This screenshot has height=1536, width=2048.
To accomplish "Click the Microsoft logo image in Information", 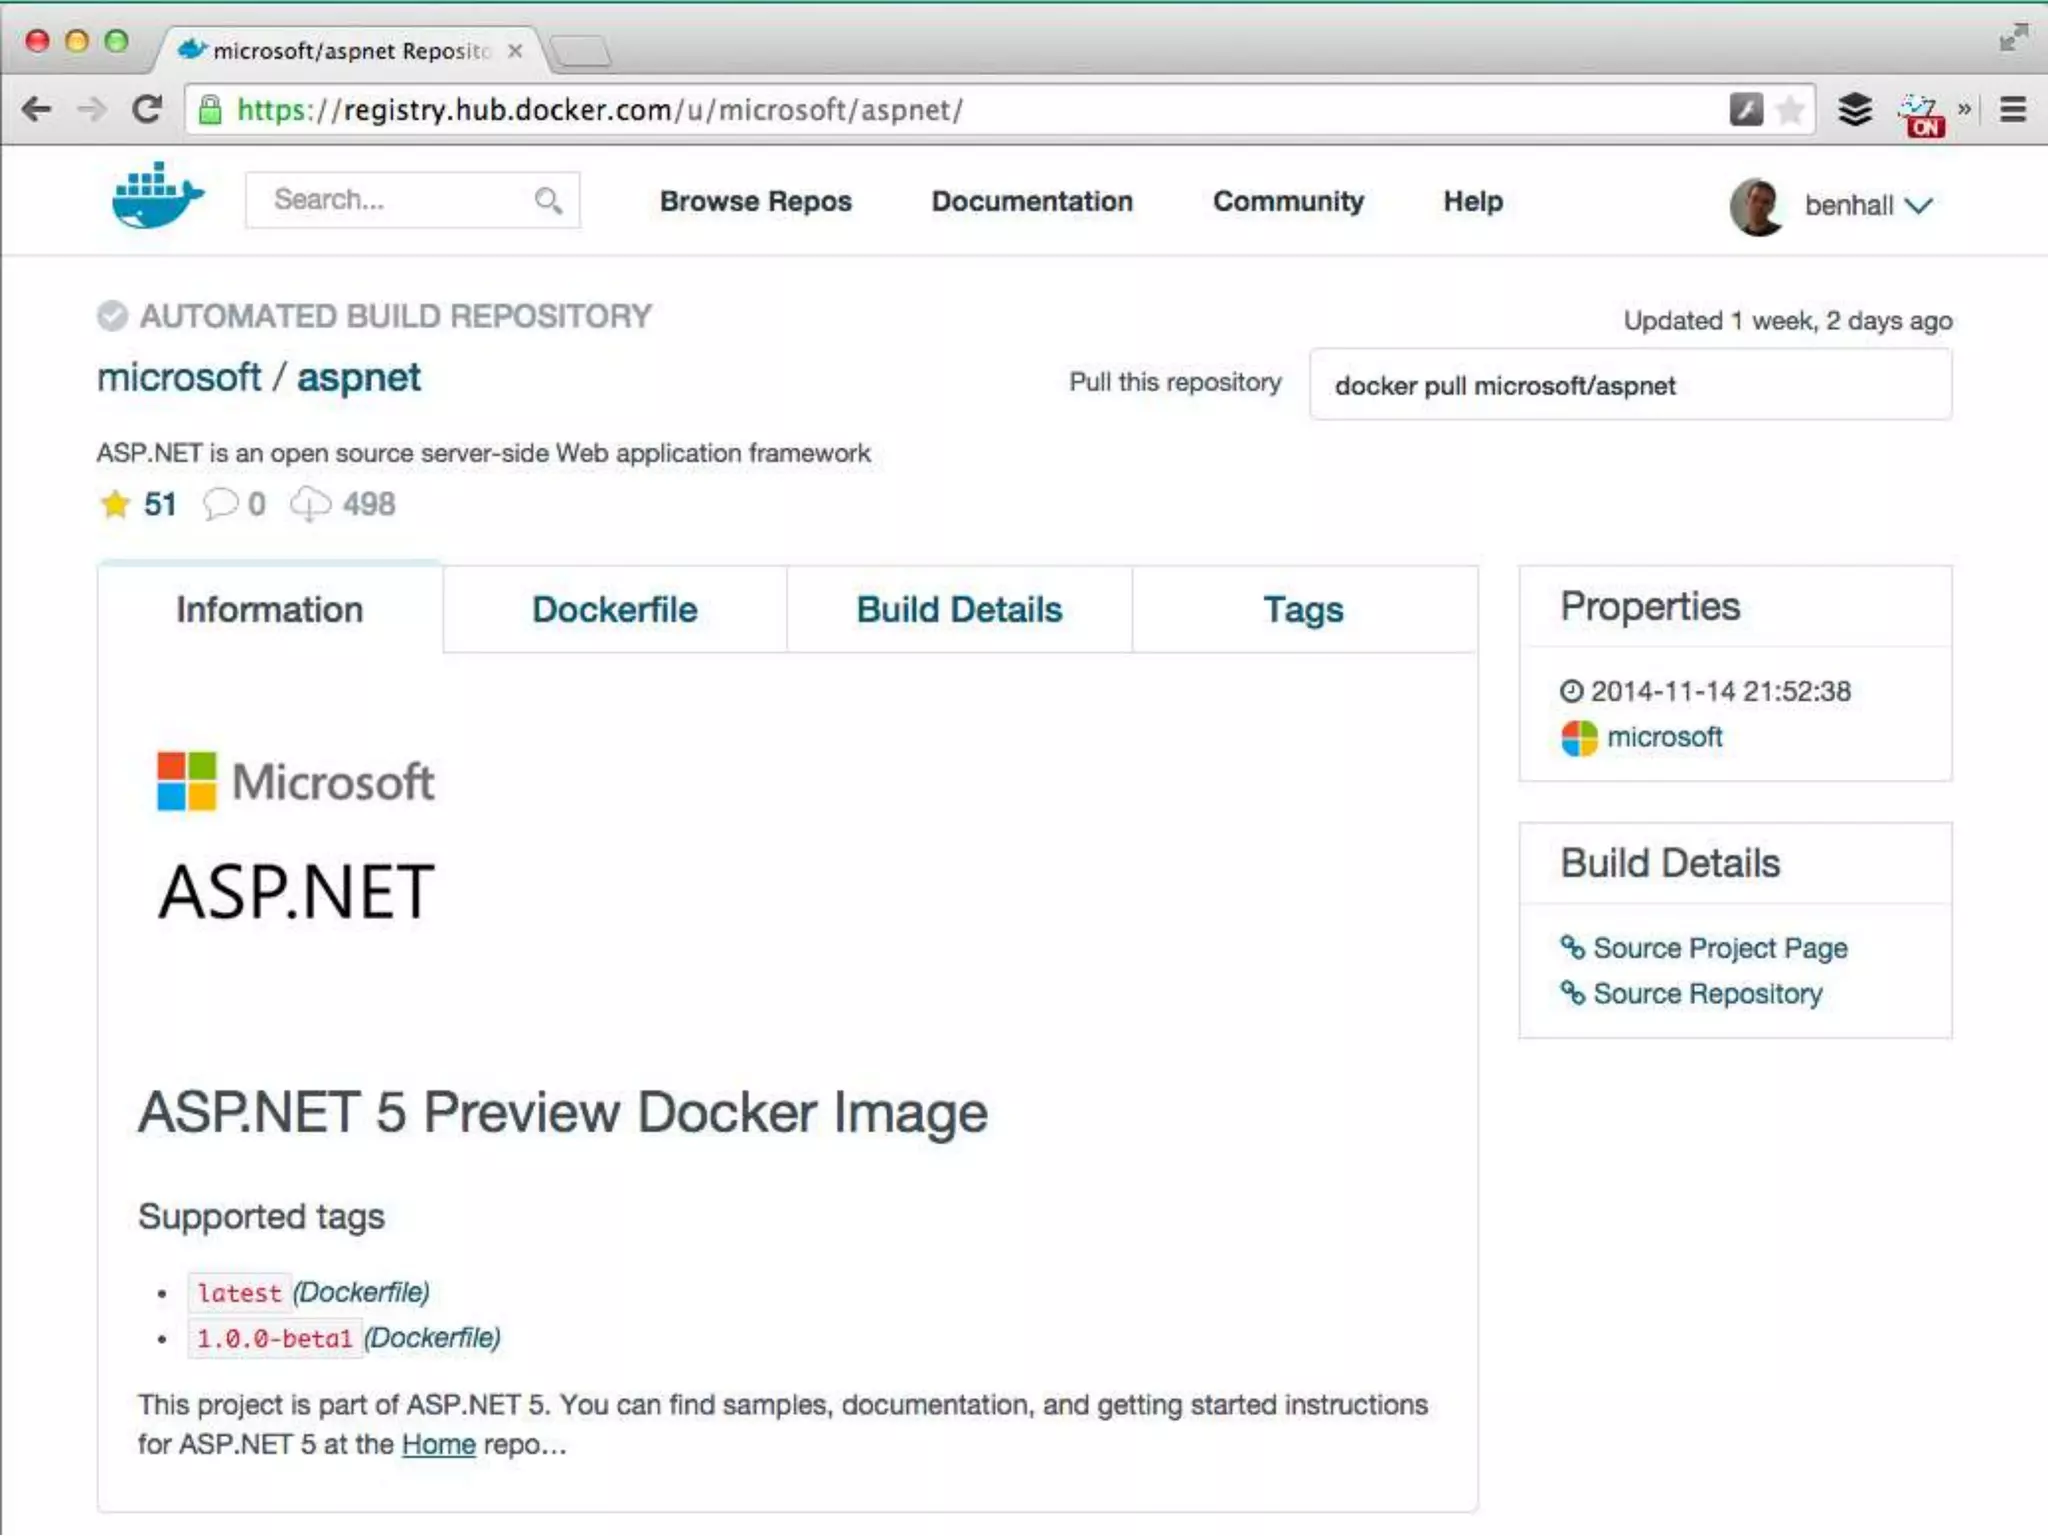I will point(296,781).
